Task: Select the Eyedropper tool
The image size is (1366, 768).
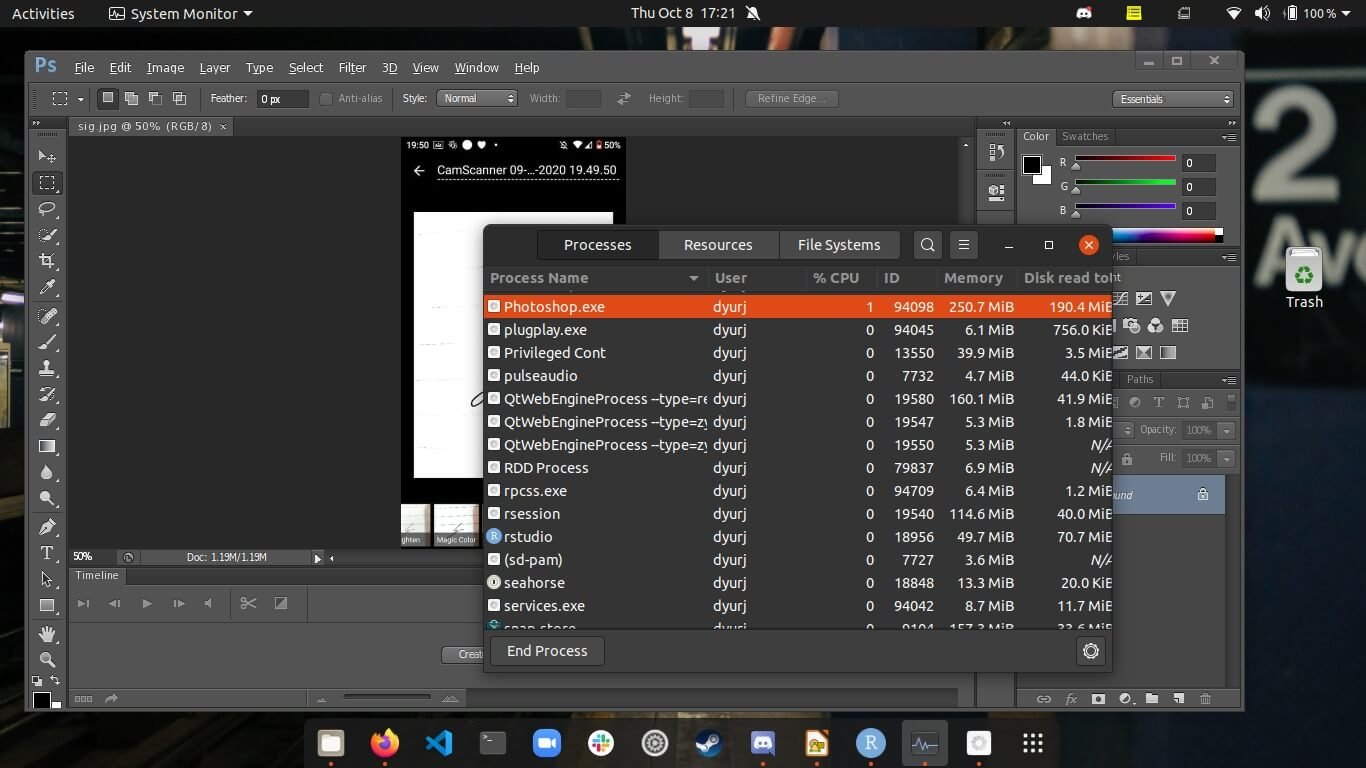Action: click(x=47, y=288)
